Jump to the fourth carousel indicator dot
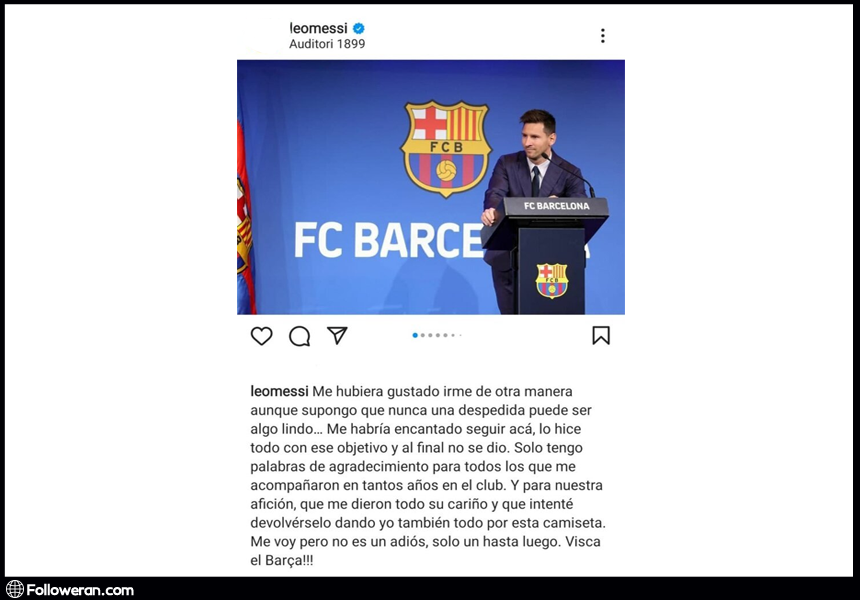This screenshot has width=860, height=600. pyautogui.click(x=438, y=335)
